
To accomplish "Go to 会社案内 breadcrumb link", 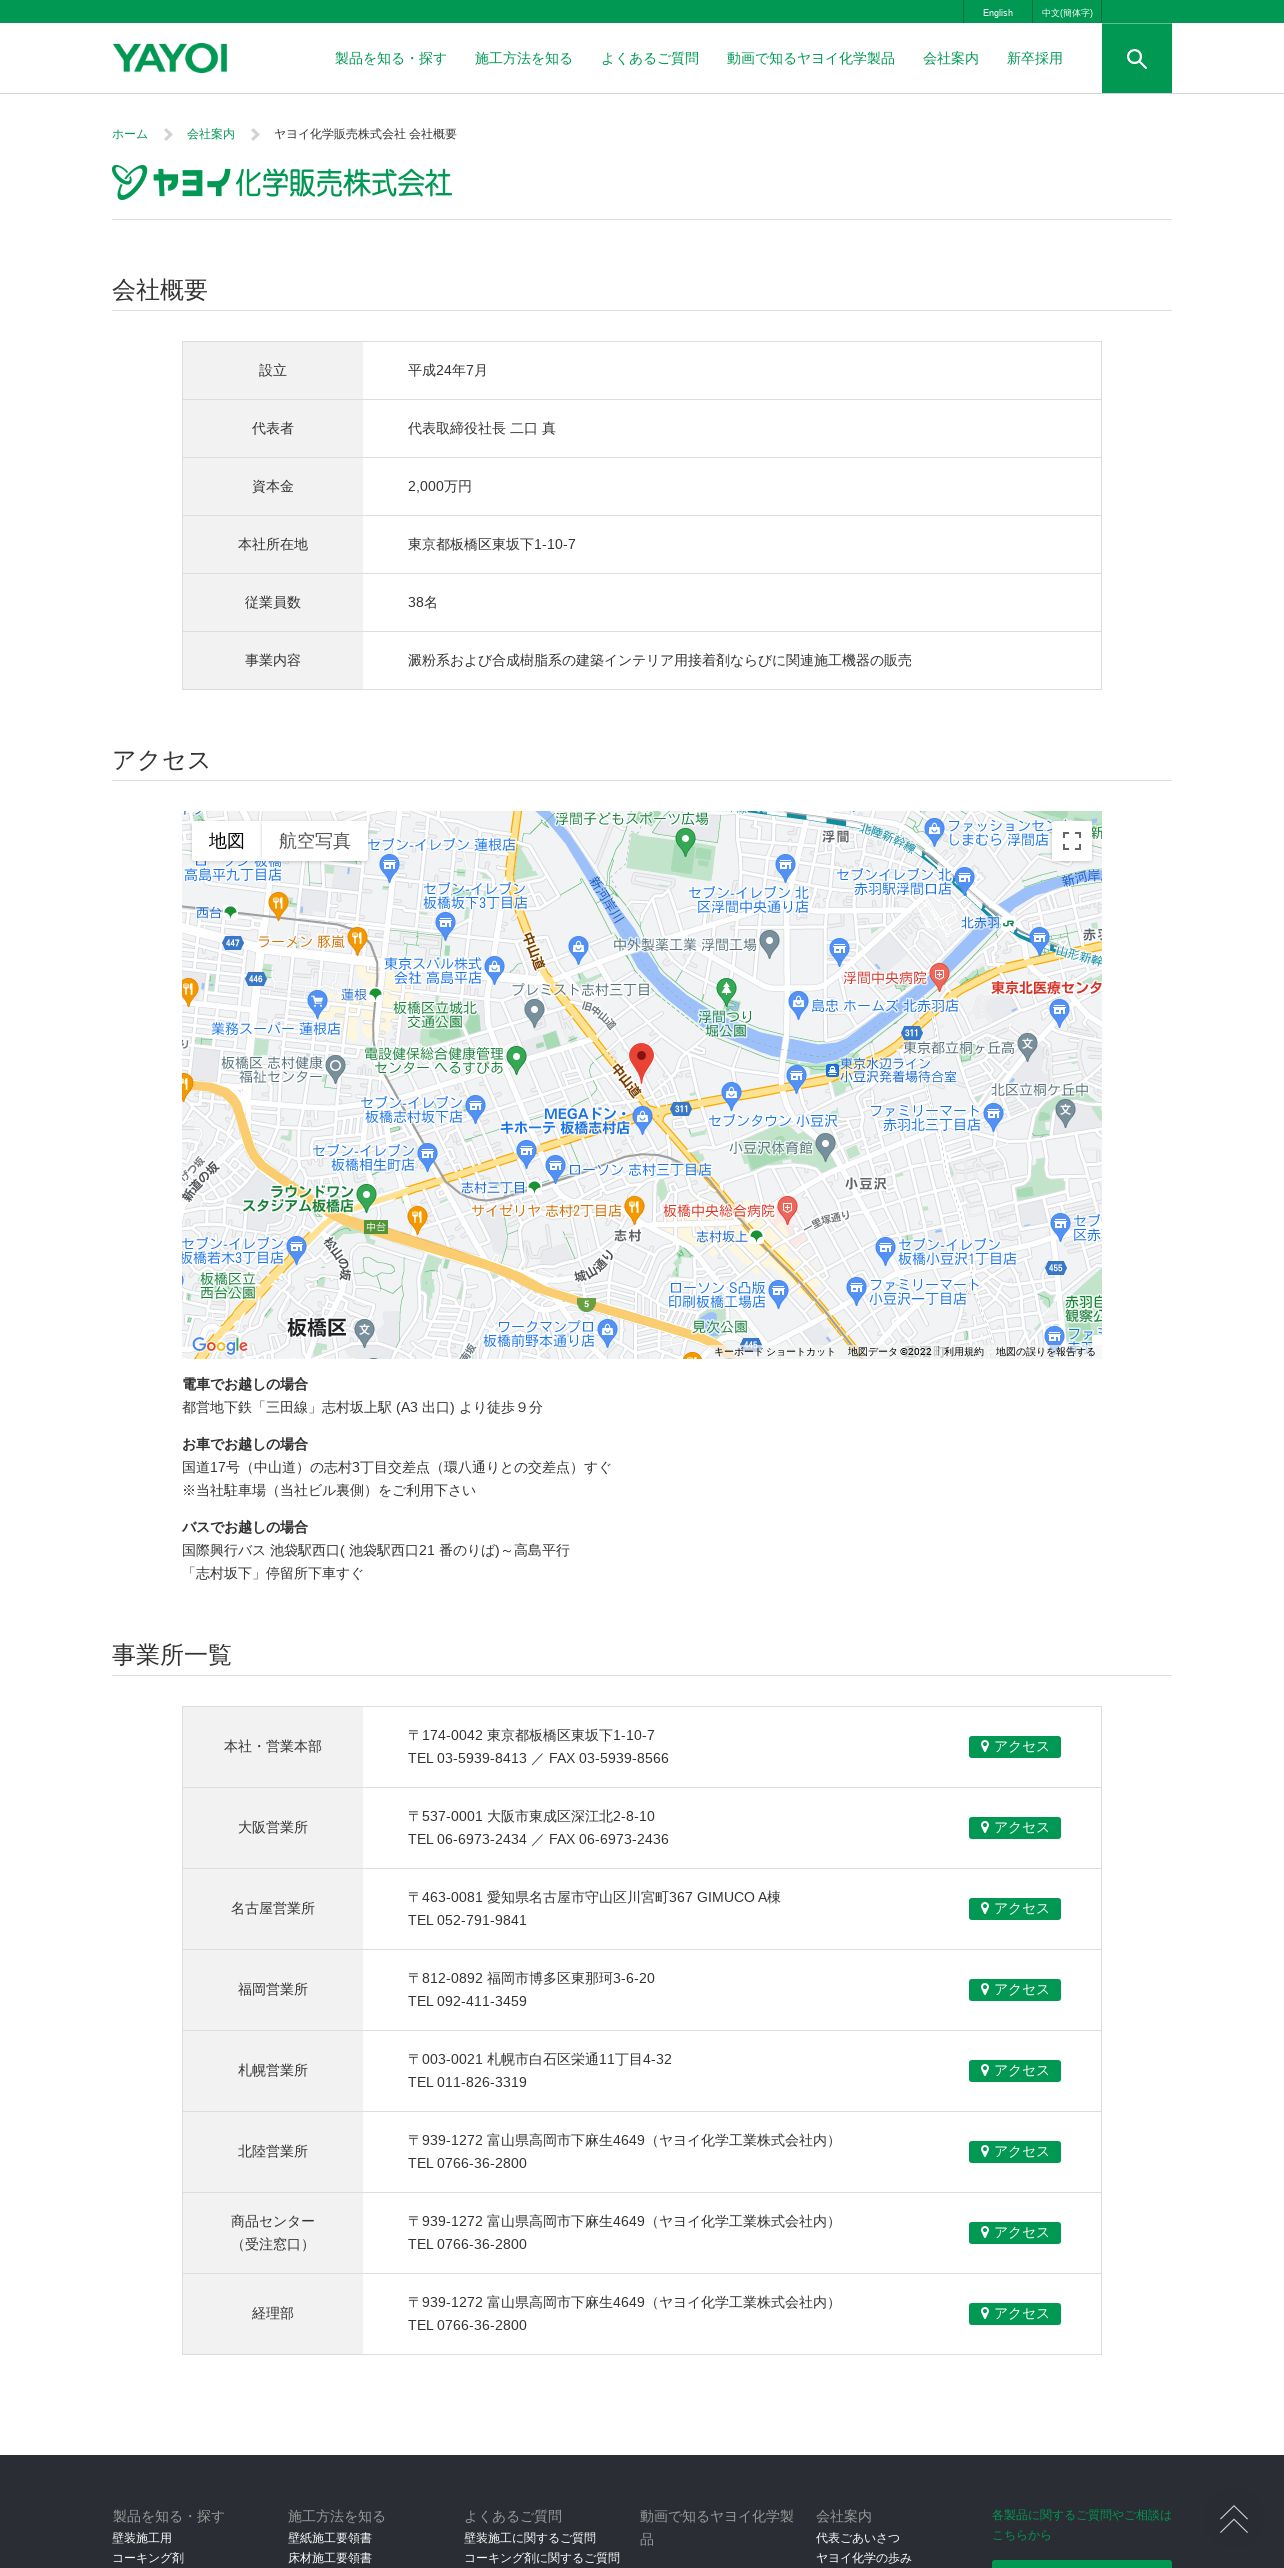I will 211,134.
